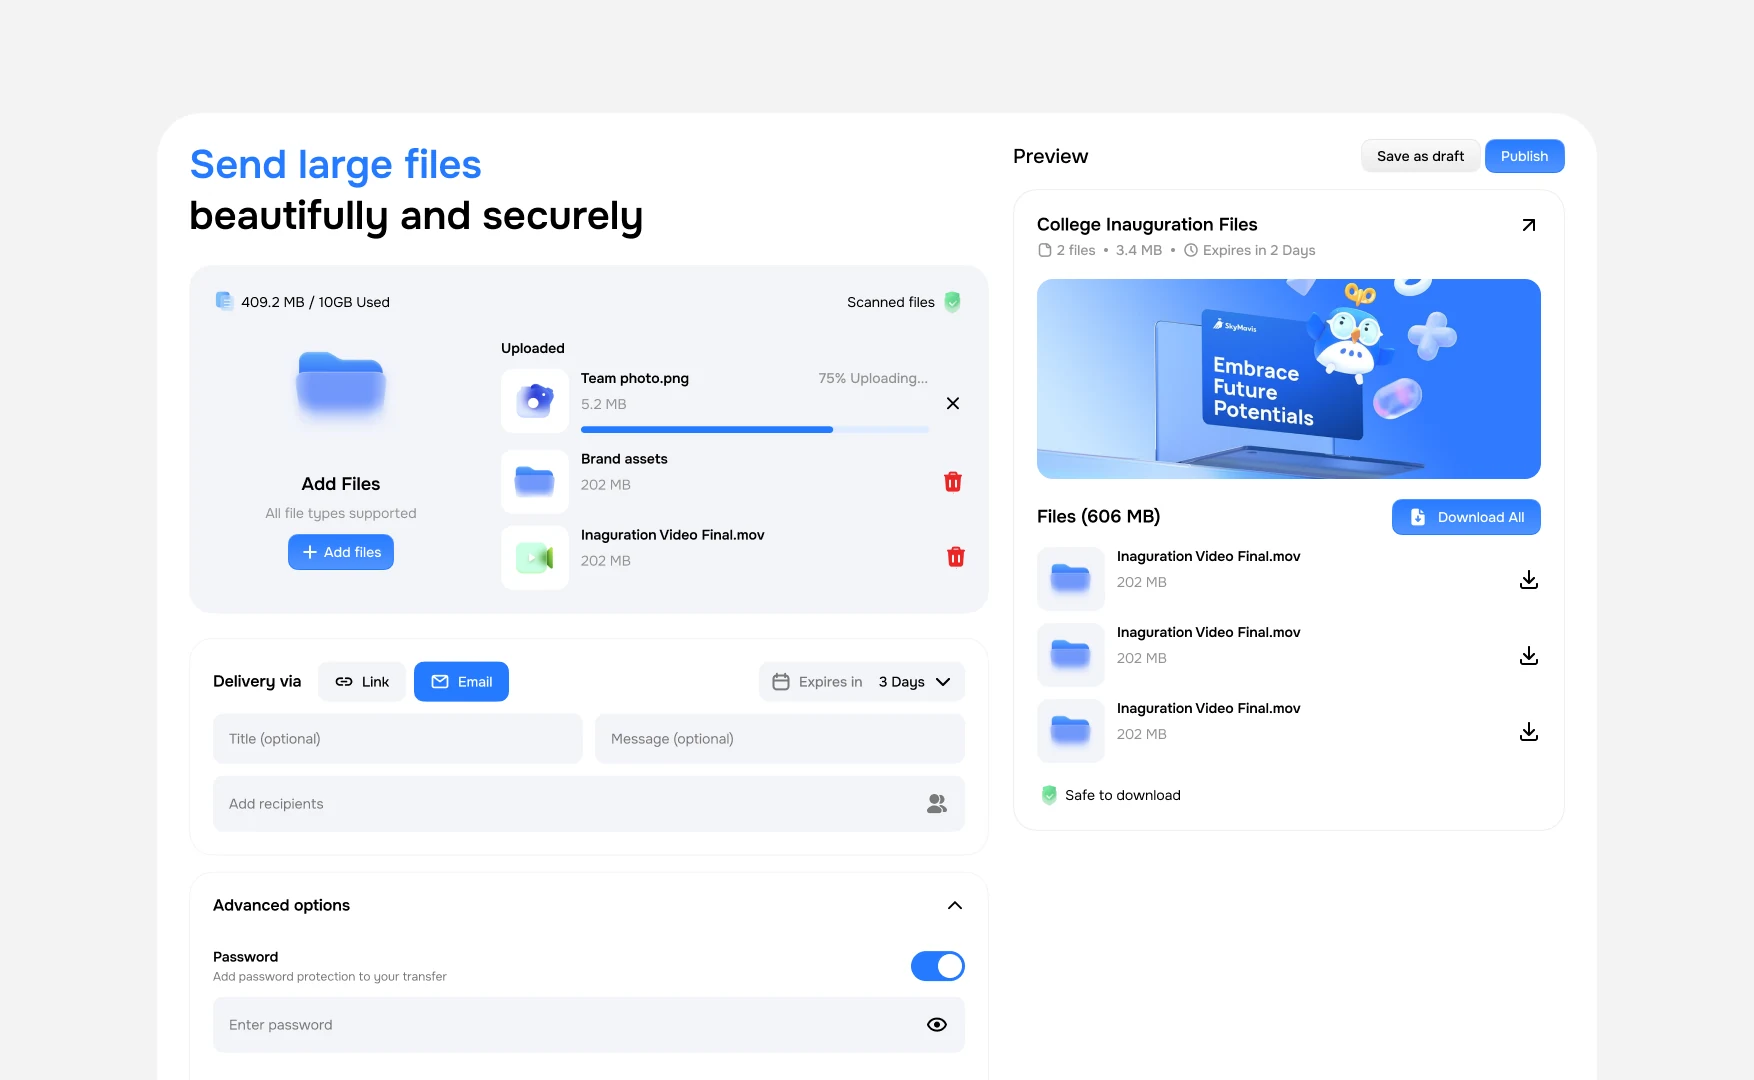
Task: Focus the Title (optional) field
Action: coord(398,739)
